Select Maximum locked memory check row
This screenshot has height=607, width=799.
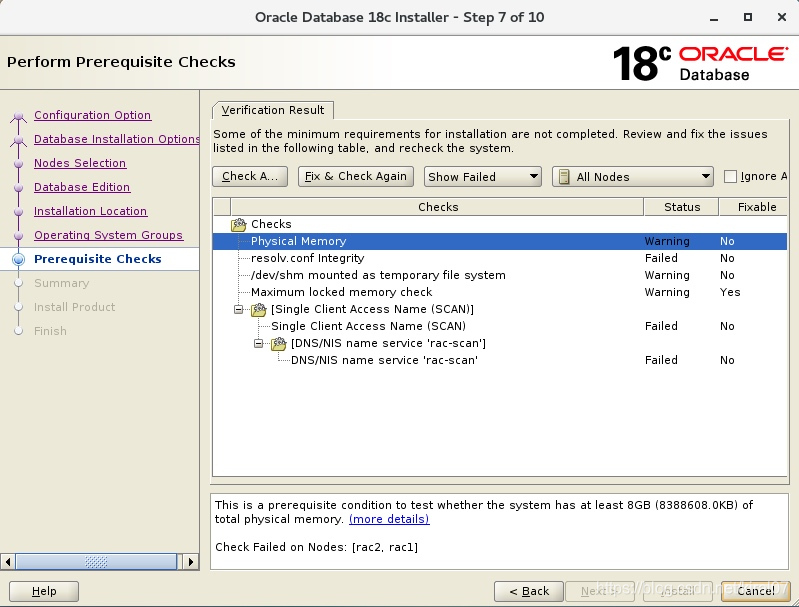coord(499,292)
